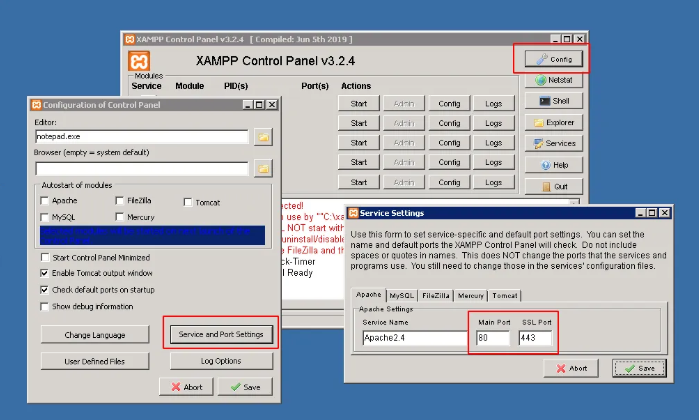Click Config in the third module row
The height and width of the screenshot is (420, 699).
point(449,143)
